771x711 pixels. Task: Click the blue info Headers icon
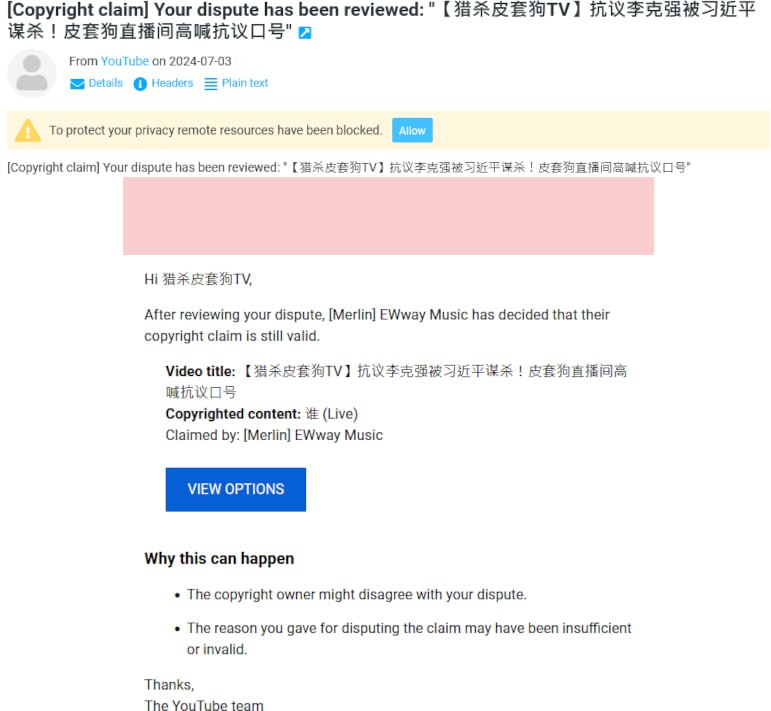(x=140, y=84)
